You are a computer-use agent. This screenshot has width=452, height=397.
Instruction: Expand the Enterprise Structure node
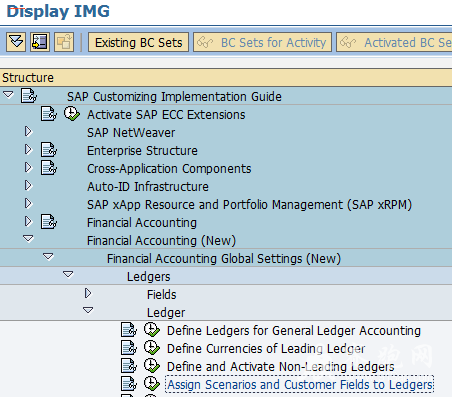tap(28, 150)
